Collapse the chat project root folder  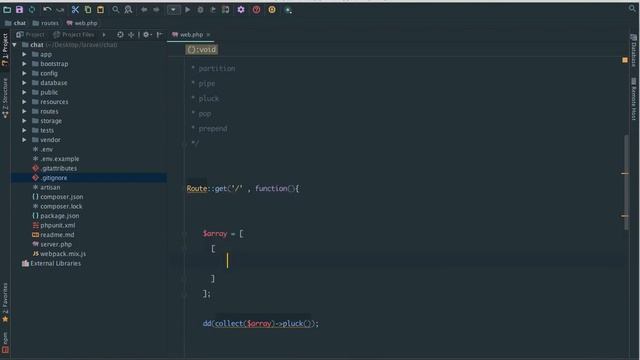pyautogui.click(x=15, y=45)
